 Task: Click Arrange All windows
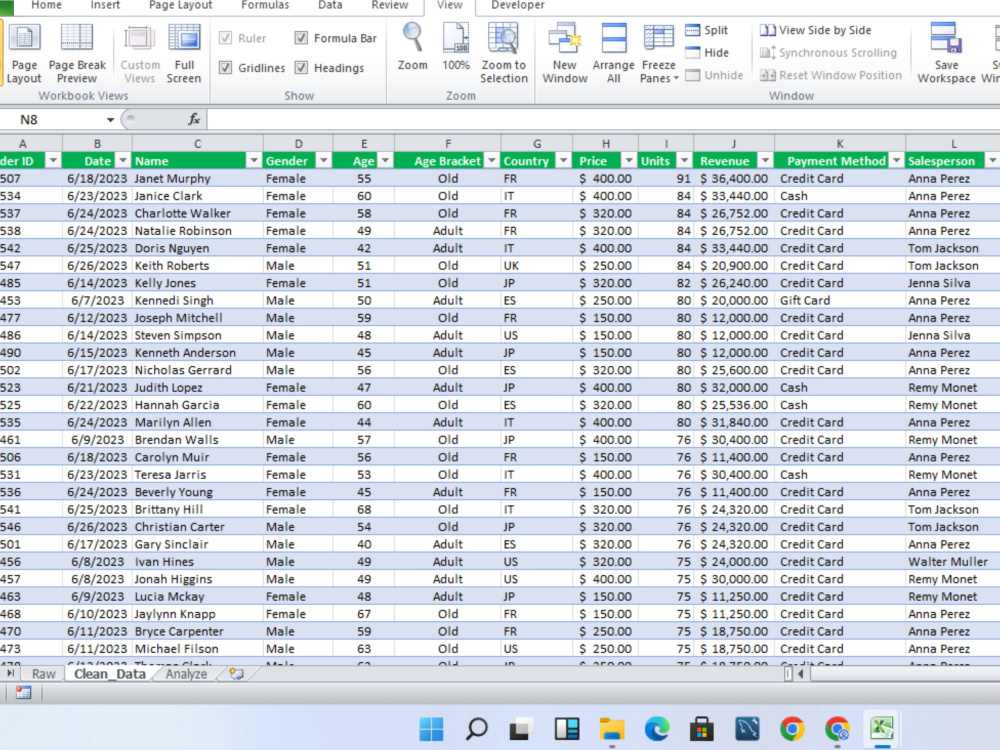[x=614, y=54]
